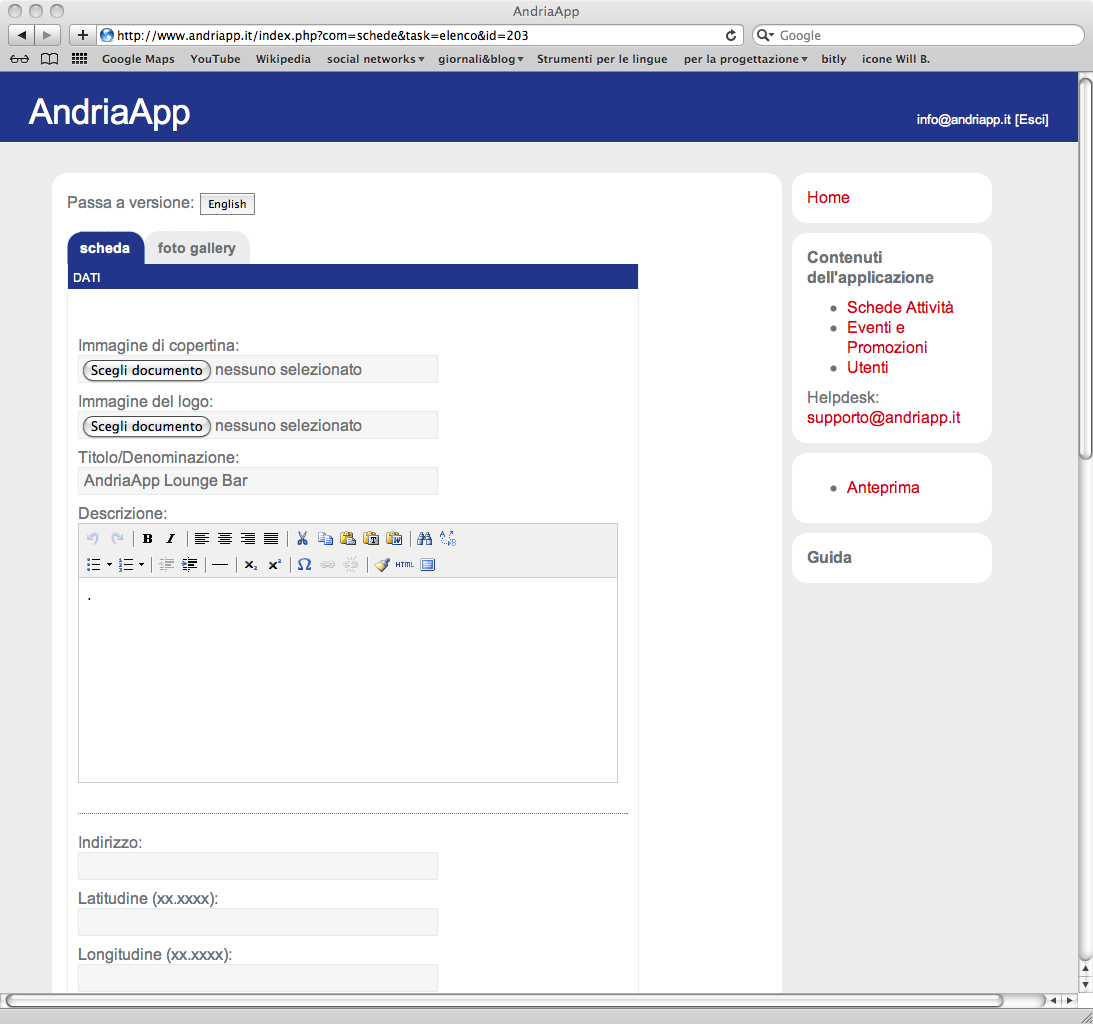Insert a bulleted list

coord(93,565)
